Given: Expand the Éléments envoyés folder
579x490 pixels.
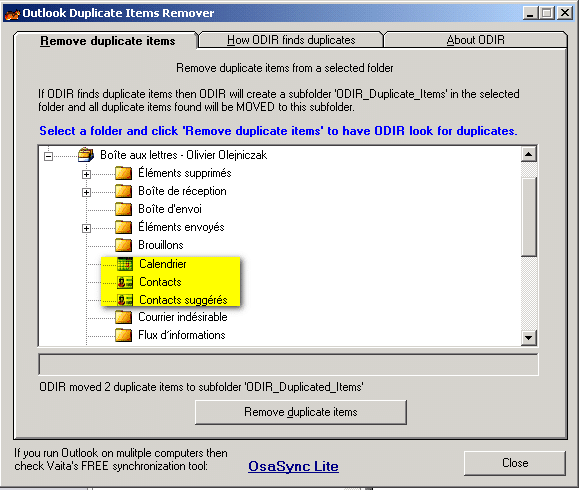Looking at the screenshot, I should coord(86,229).
